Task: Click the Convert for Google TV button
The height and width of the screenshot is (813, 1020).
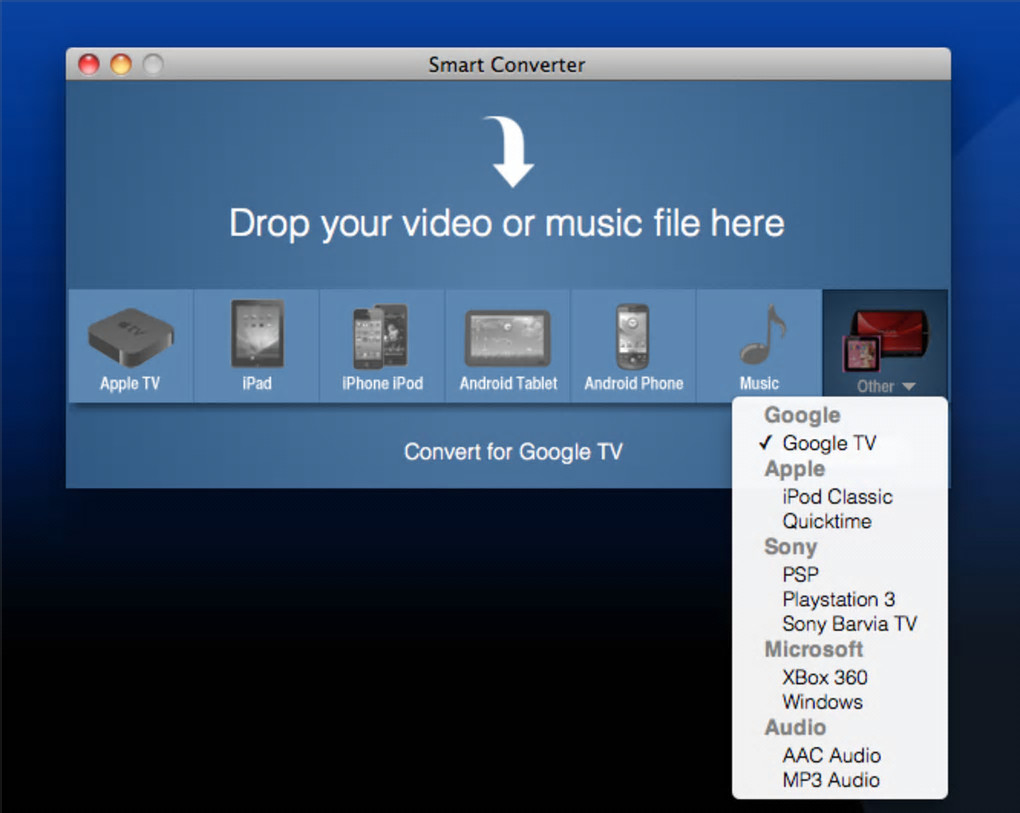Action: [x=513, y=451]
